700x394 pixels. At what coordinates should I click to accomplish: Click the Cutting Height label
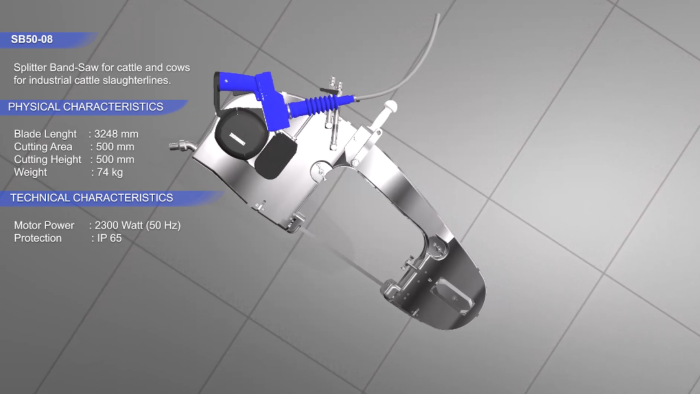click(x=47, y=159)
